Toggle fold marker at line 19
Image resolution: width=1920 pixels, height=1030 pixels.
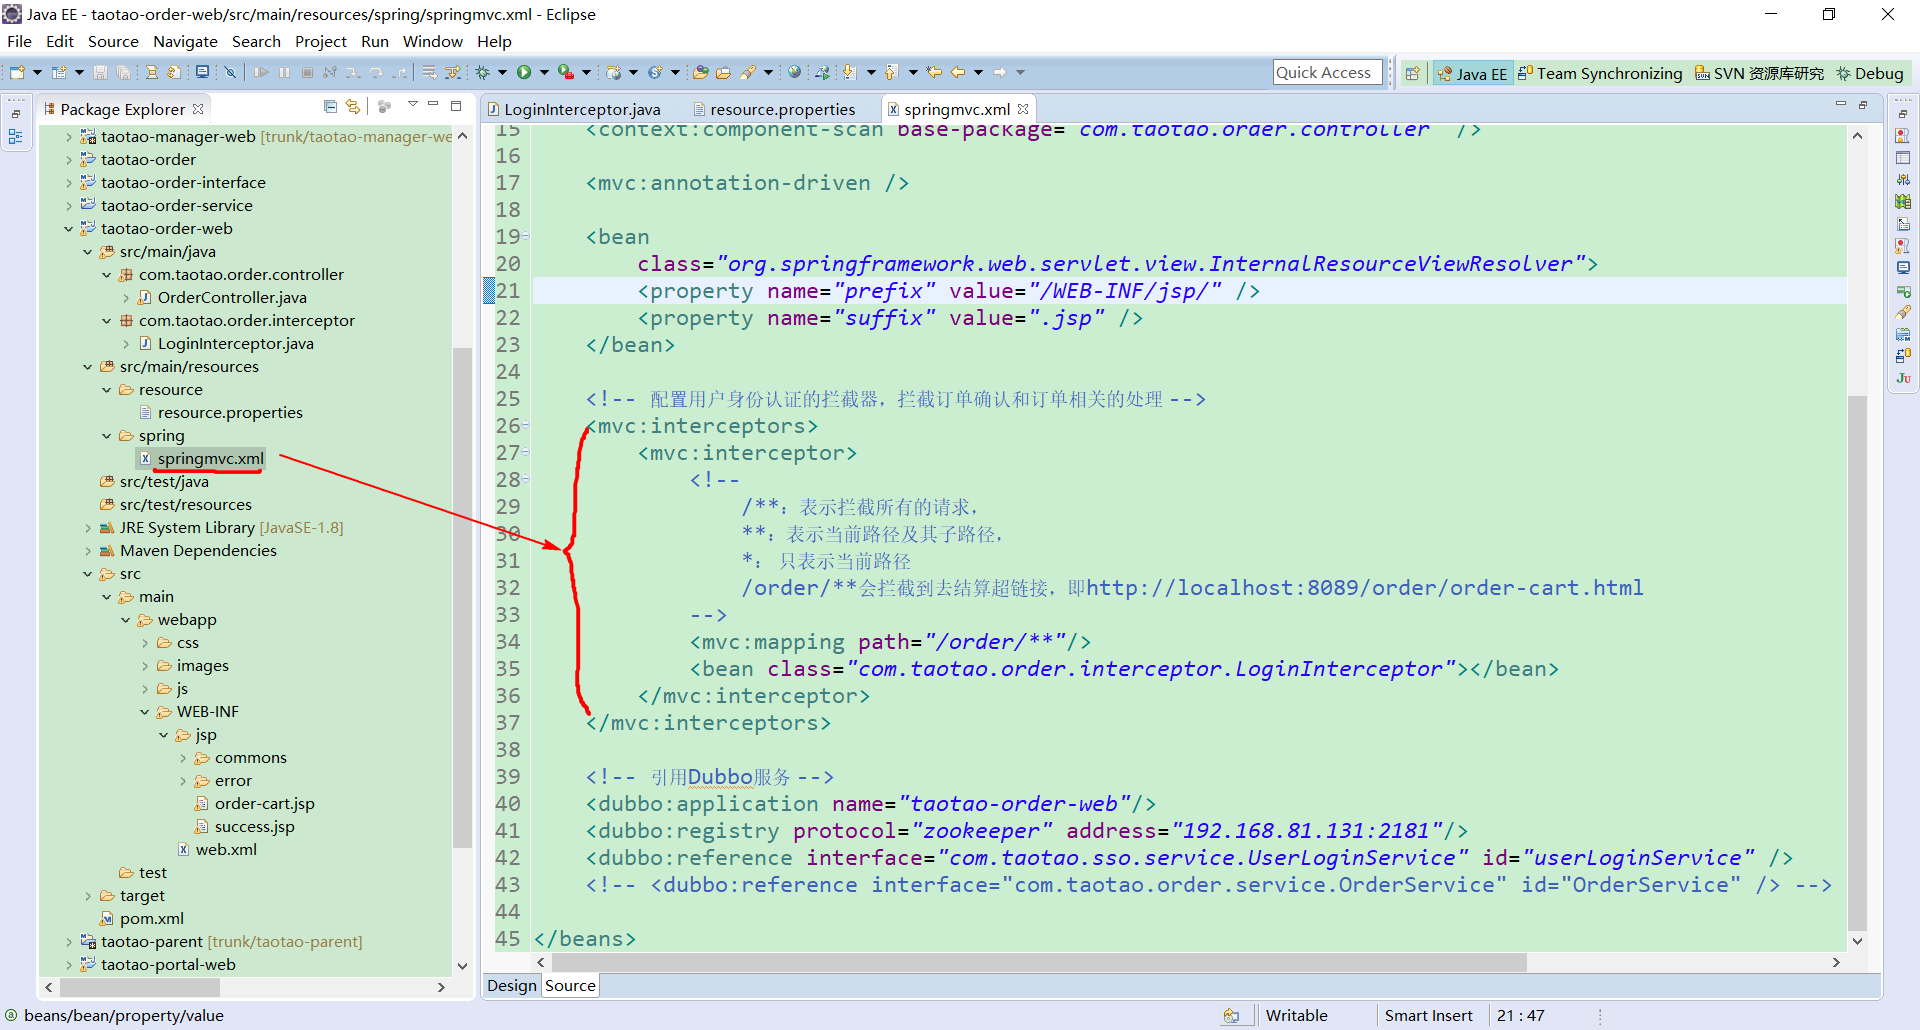526,237
